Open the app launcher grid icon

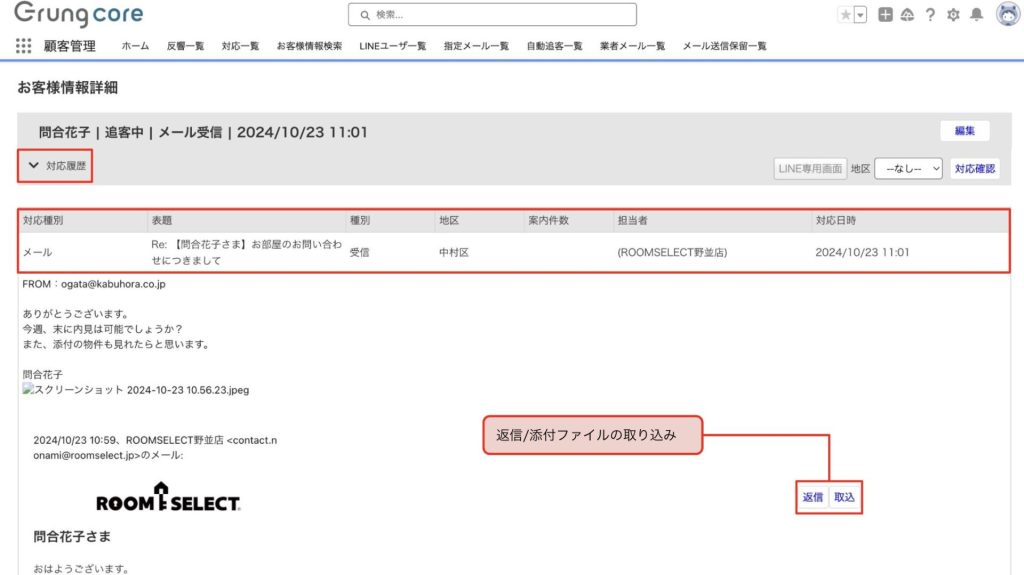pos(23,46)
